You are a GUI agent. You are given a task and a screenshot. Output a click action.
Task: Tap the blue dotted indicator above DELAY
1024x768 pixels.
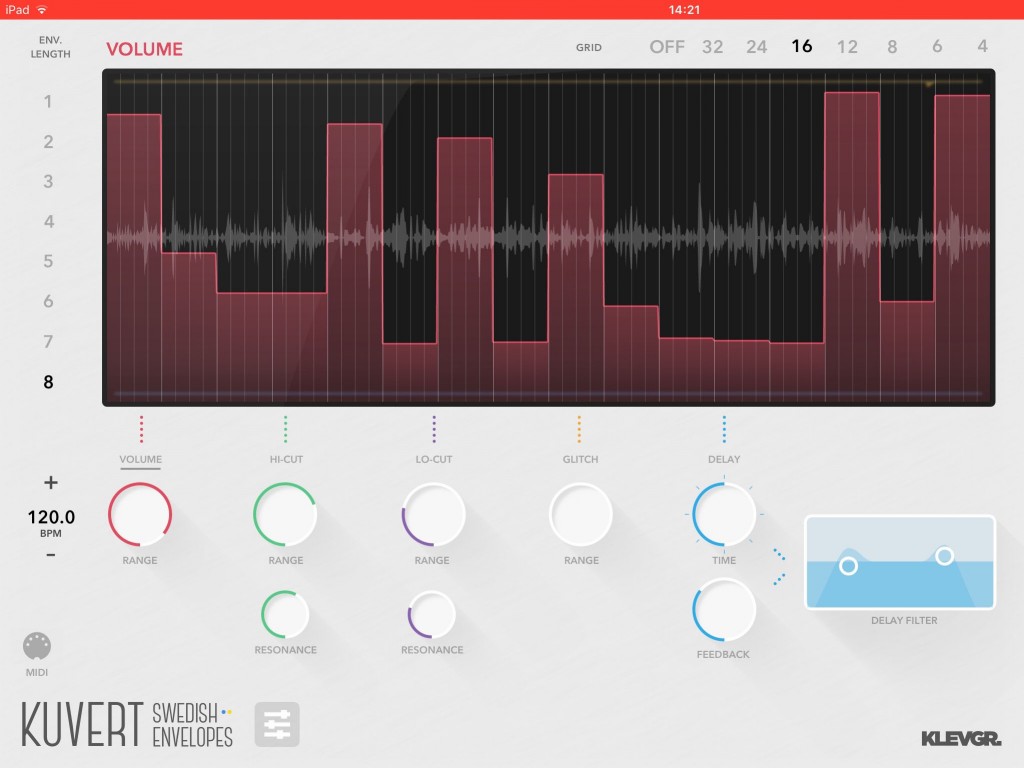724,429
